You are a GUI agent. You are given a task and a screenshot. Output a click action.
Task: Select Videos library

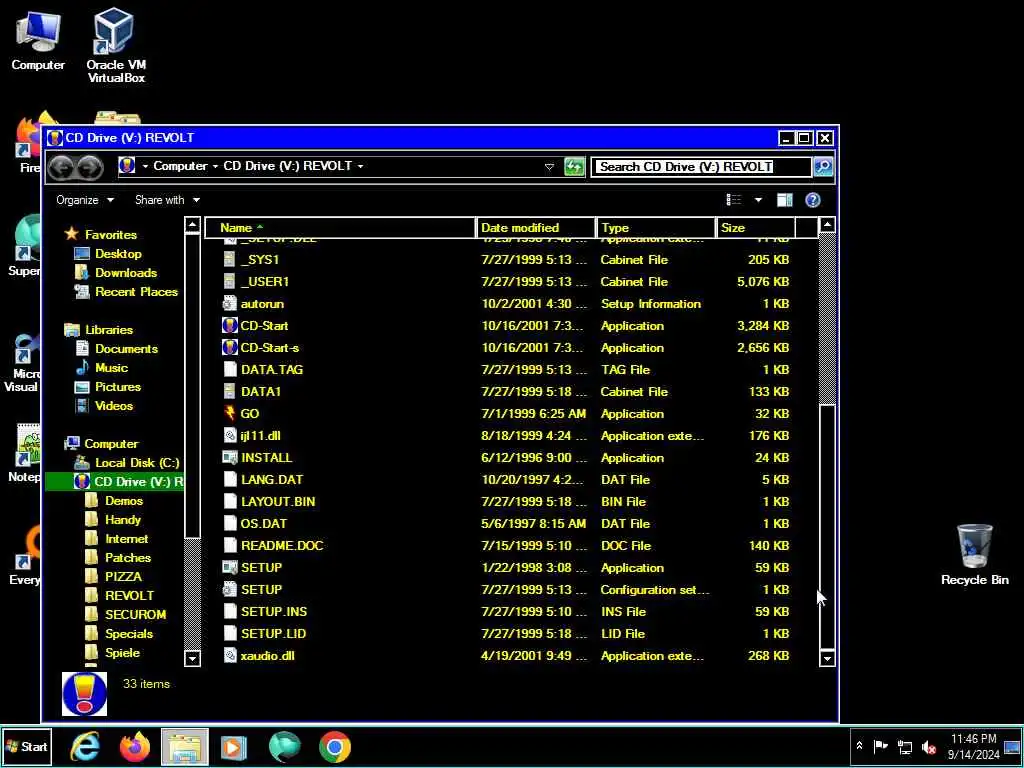(x=114, y=406)
